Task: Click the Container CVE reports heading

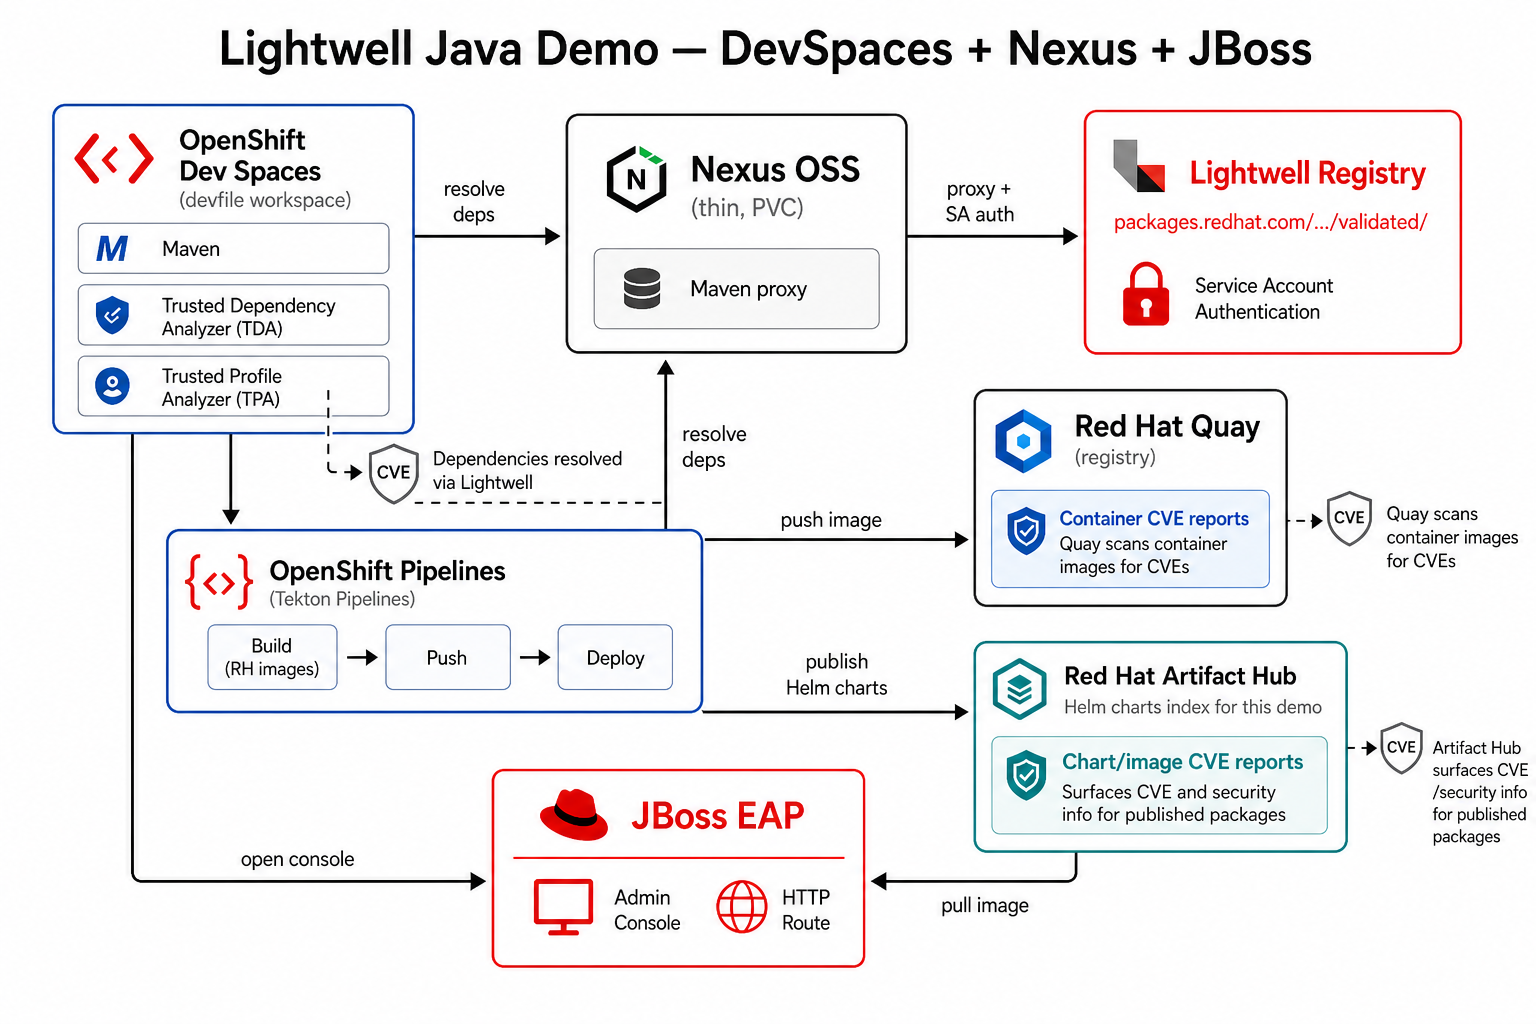Action: 1154,518
